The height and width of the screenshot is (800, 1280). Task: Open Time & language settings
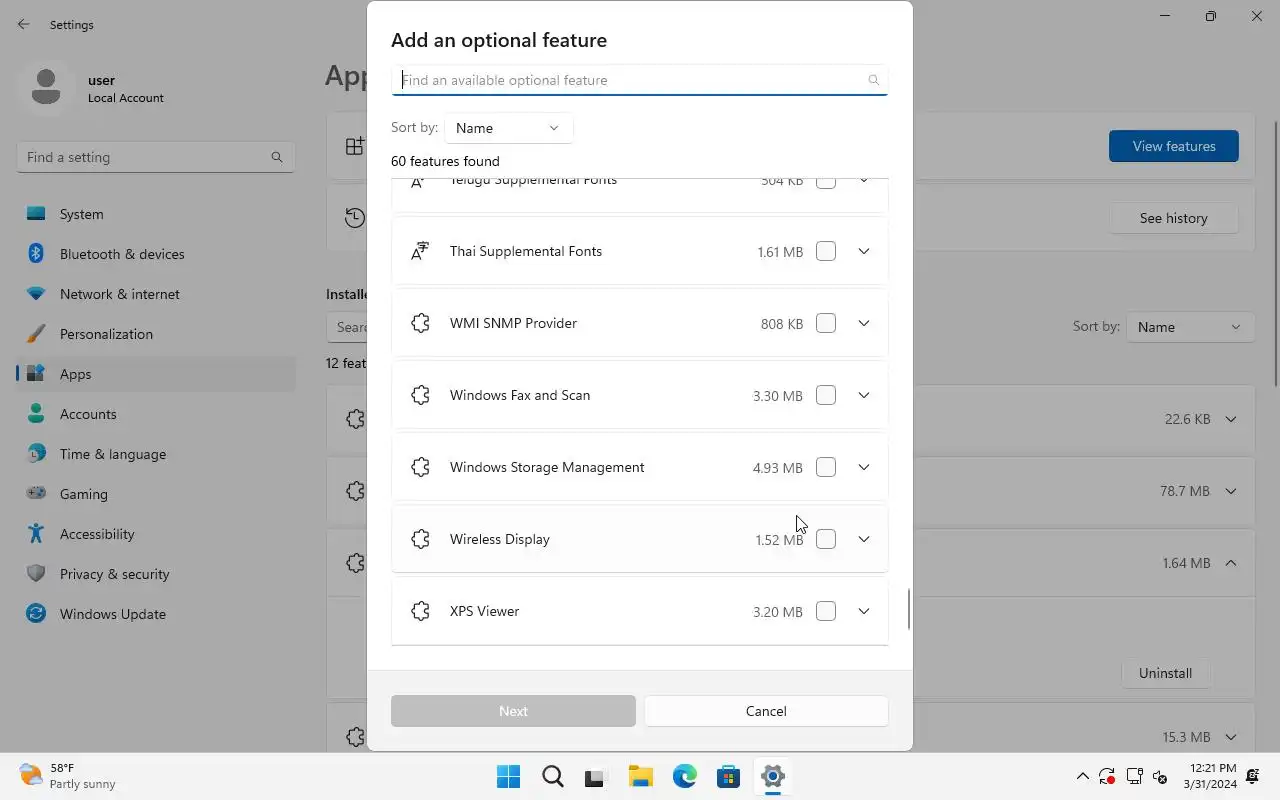coord(156,454)
